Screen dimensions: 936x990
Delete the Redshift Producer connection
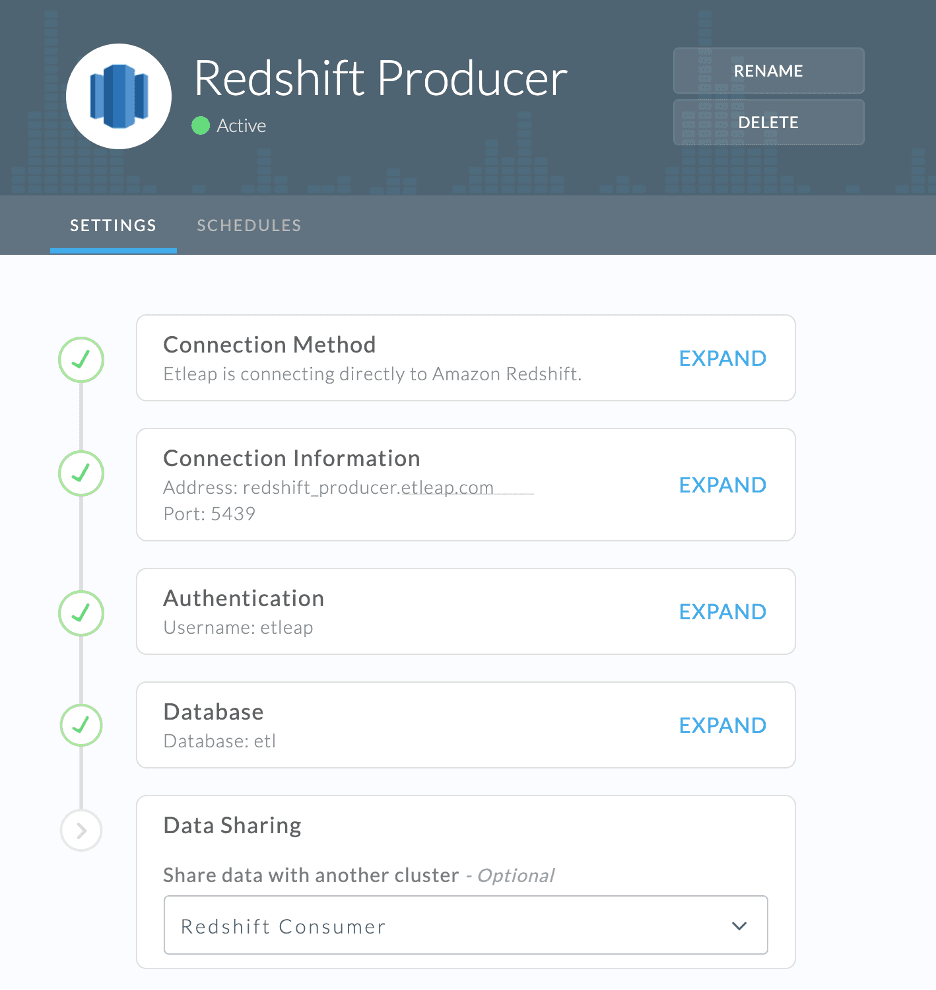(769, 122)
